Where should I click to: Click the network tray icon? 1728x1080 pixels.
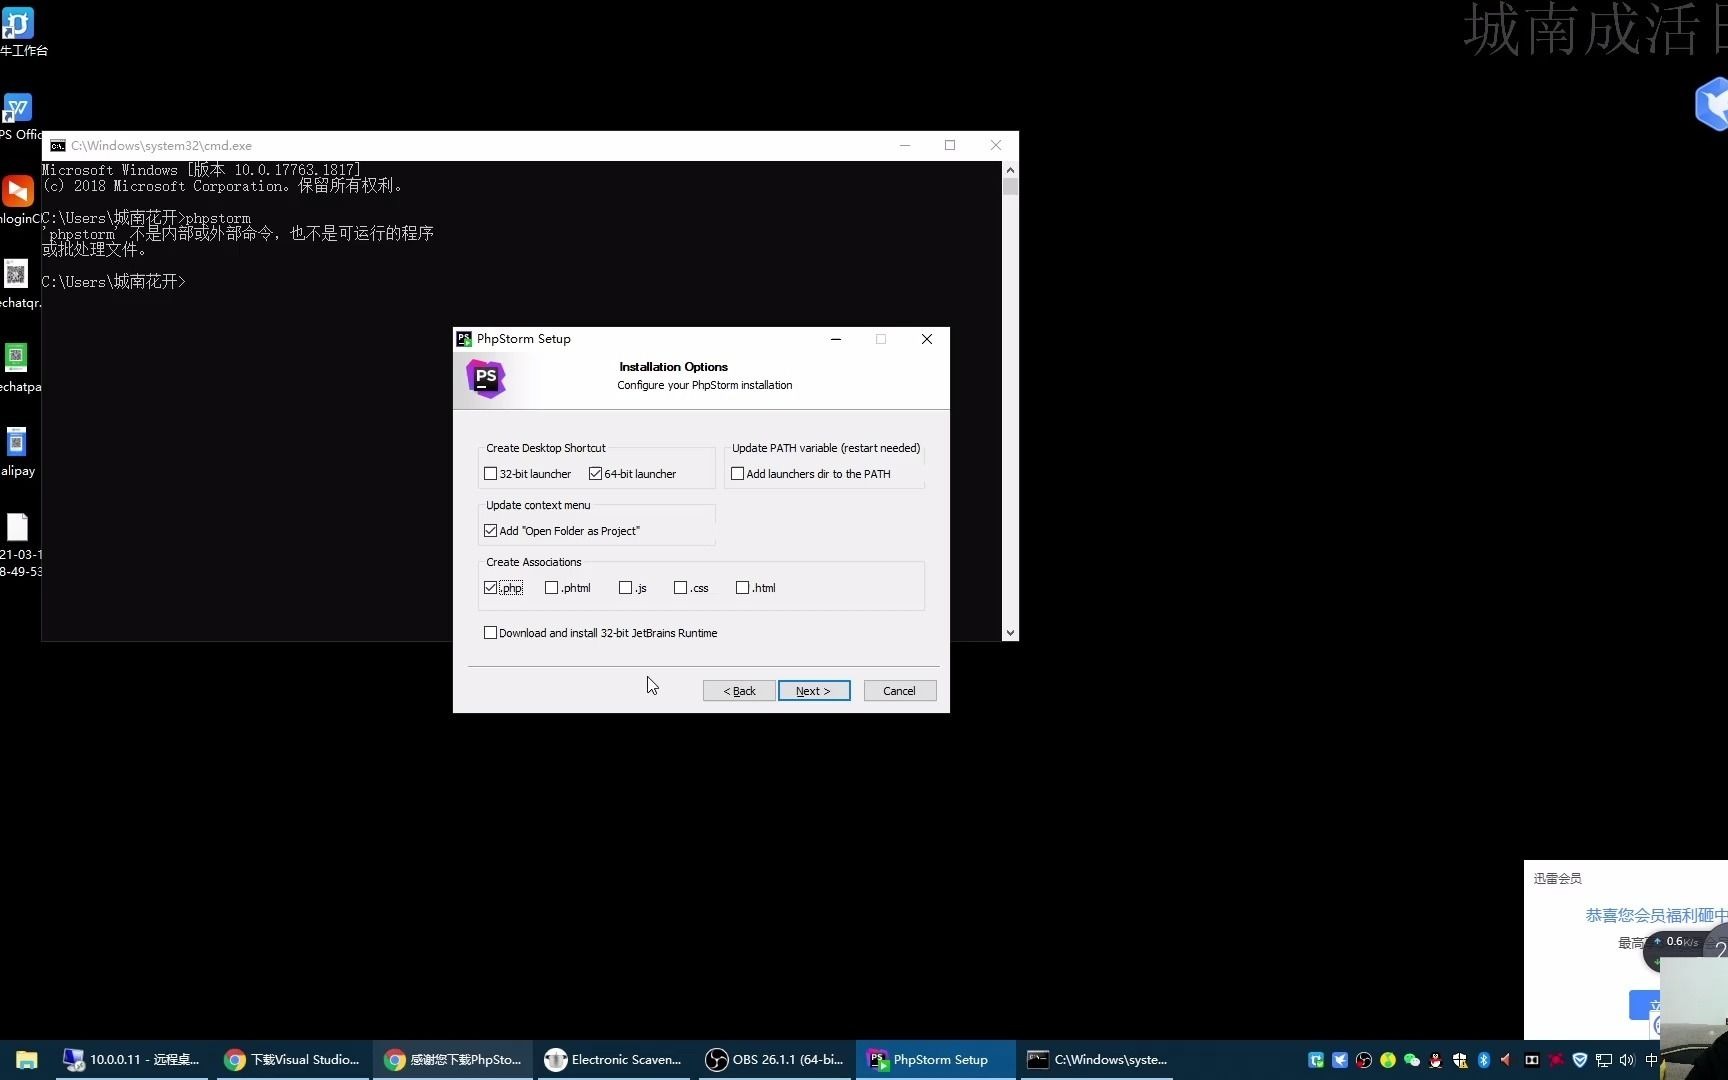[x=1604, y=1060]
